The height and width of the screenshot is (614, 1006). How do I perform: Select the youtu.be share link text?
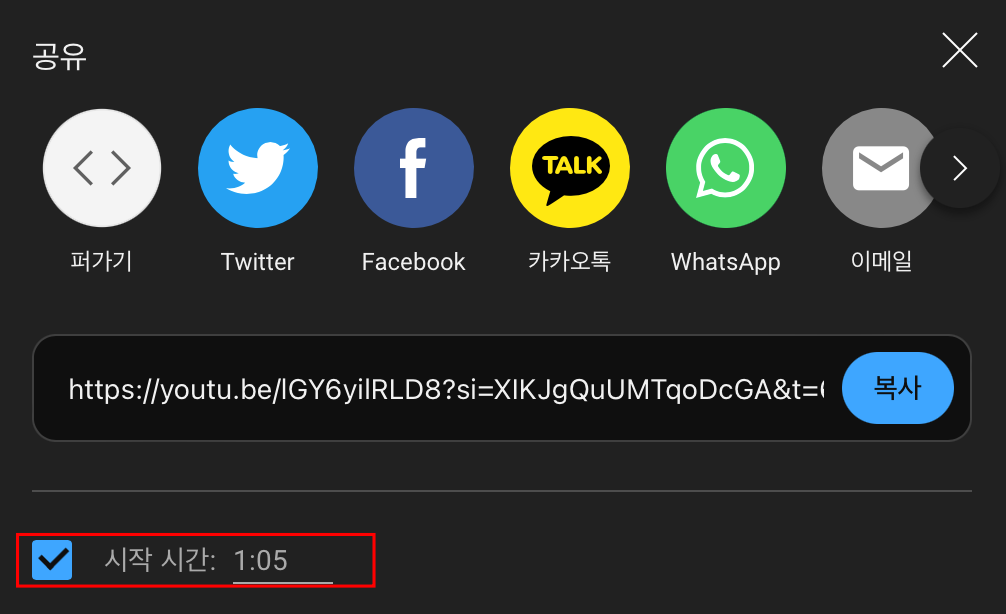447,389
